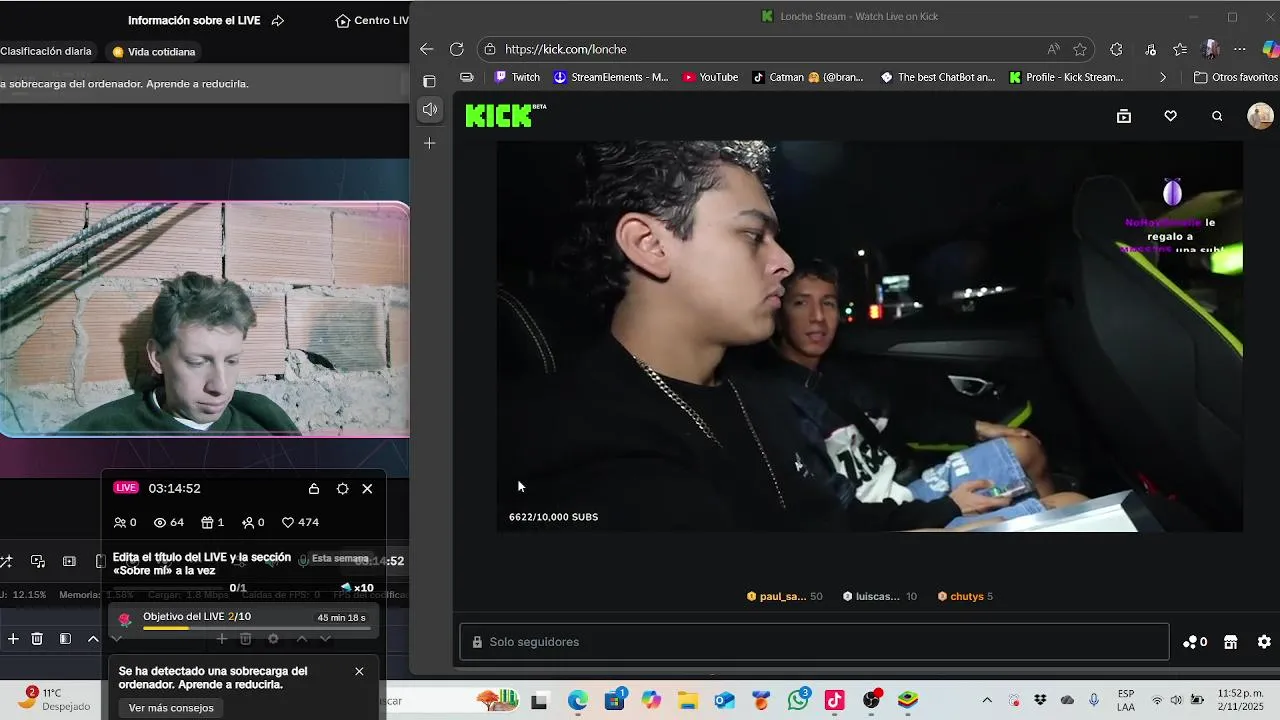Click Kick heart icon in header
1280x720 pixels.
1170,116
